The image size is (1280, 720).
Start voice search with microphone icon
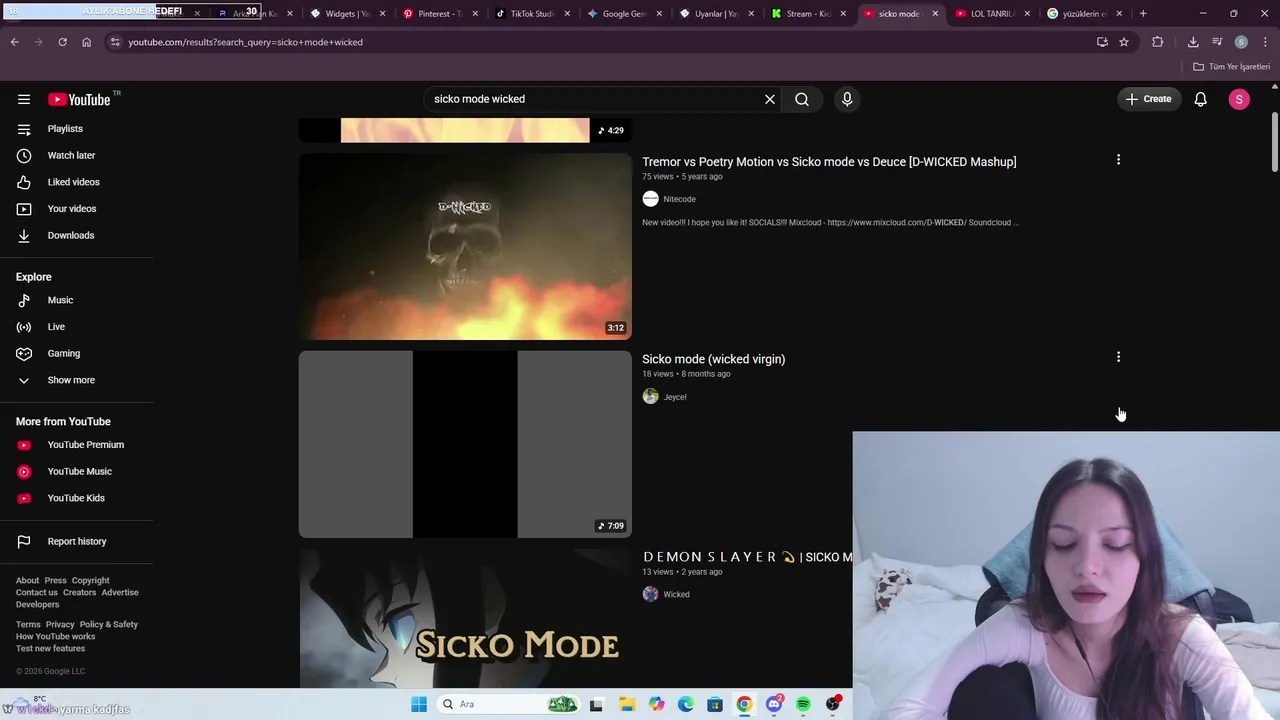[x=847, y=99]
